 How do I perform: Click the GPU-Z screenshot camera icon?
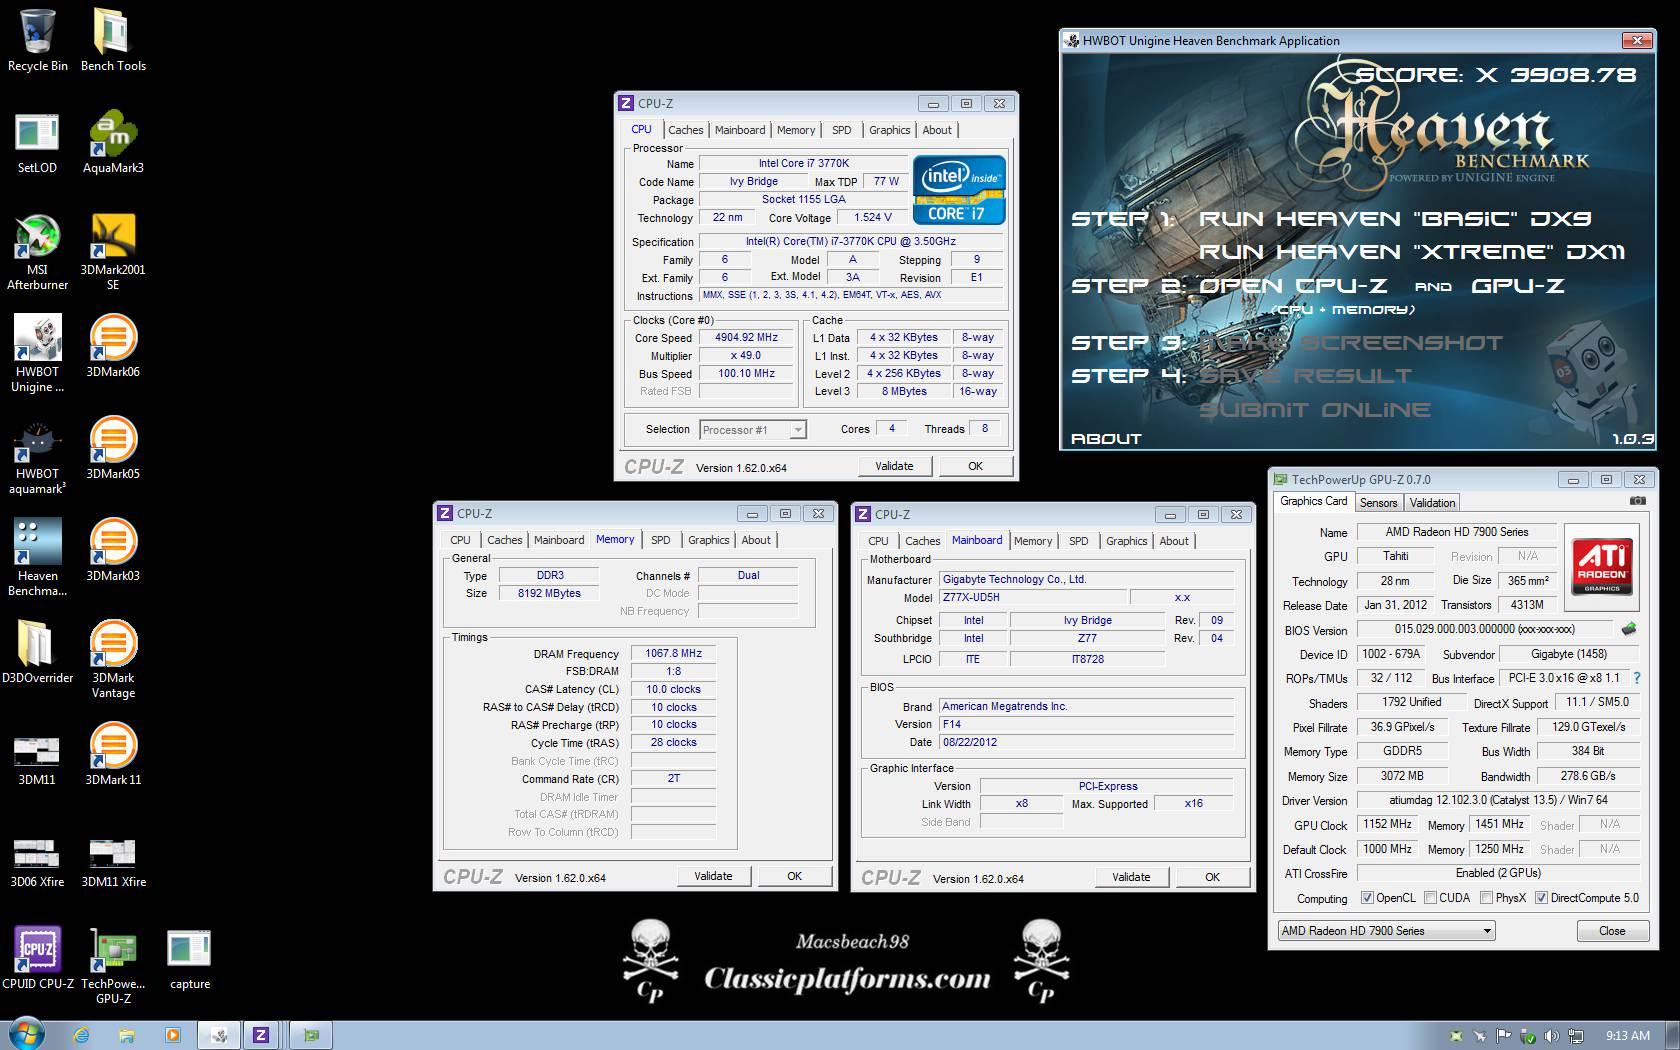1638,501
